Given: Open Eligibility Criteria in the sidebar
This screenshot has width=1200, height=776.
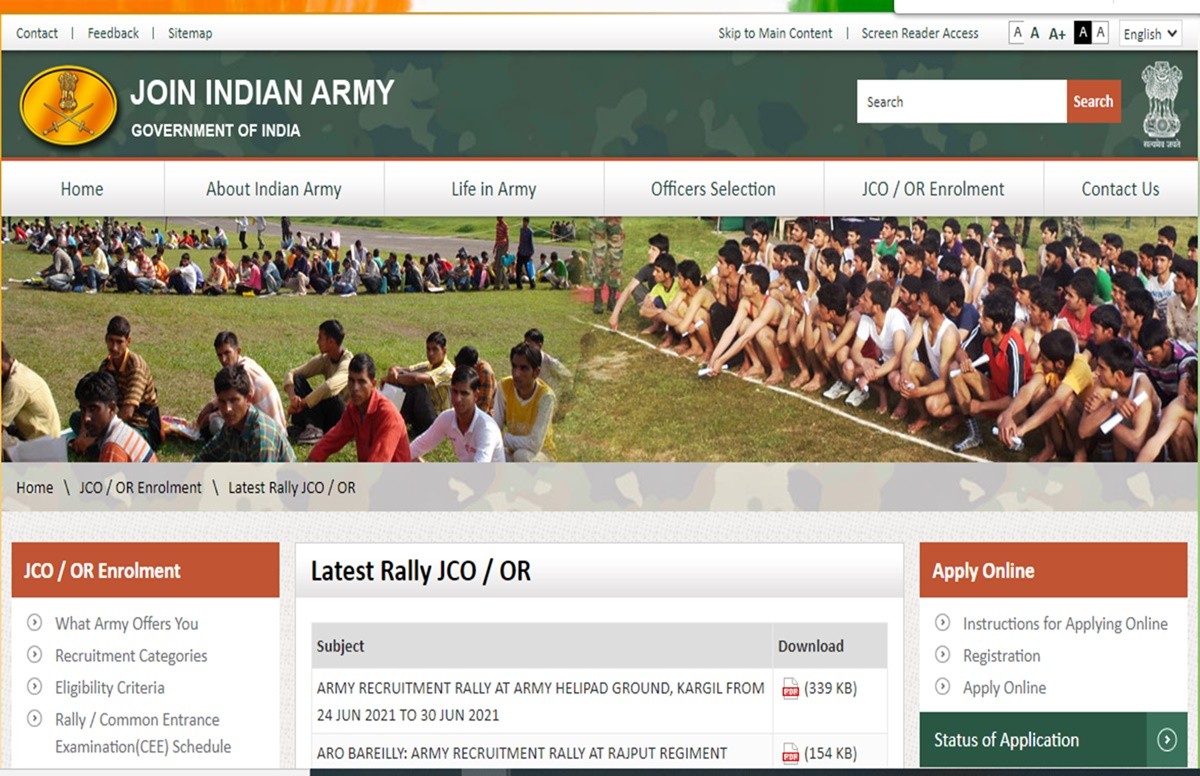Looking at the screenshot, I should pyautogui.click(x=109, y=688).
